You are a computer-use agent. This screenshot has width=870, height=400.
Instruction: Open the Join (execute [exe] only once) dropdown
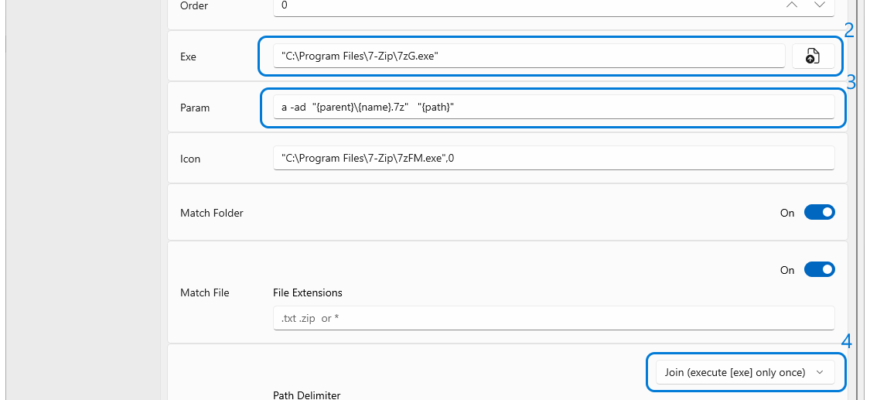(746, 373)
